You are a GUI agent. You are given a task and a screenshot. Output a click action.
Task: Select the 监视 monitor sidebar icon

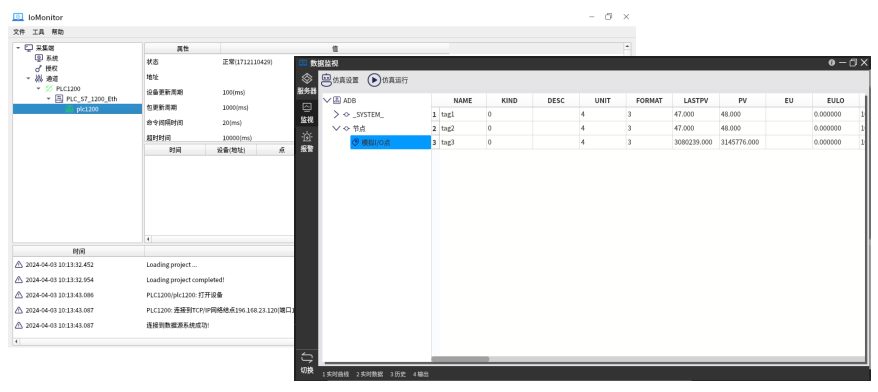coord(306,112)
